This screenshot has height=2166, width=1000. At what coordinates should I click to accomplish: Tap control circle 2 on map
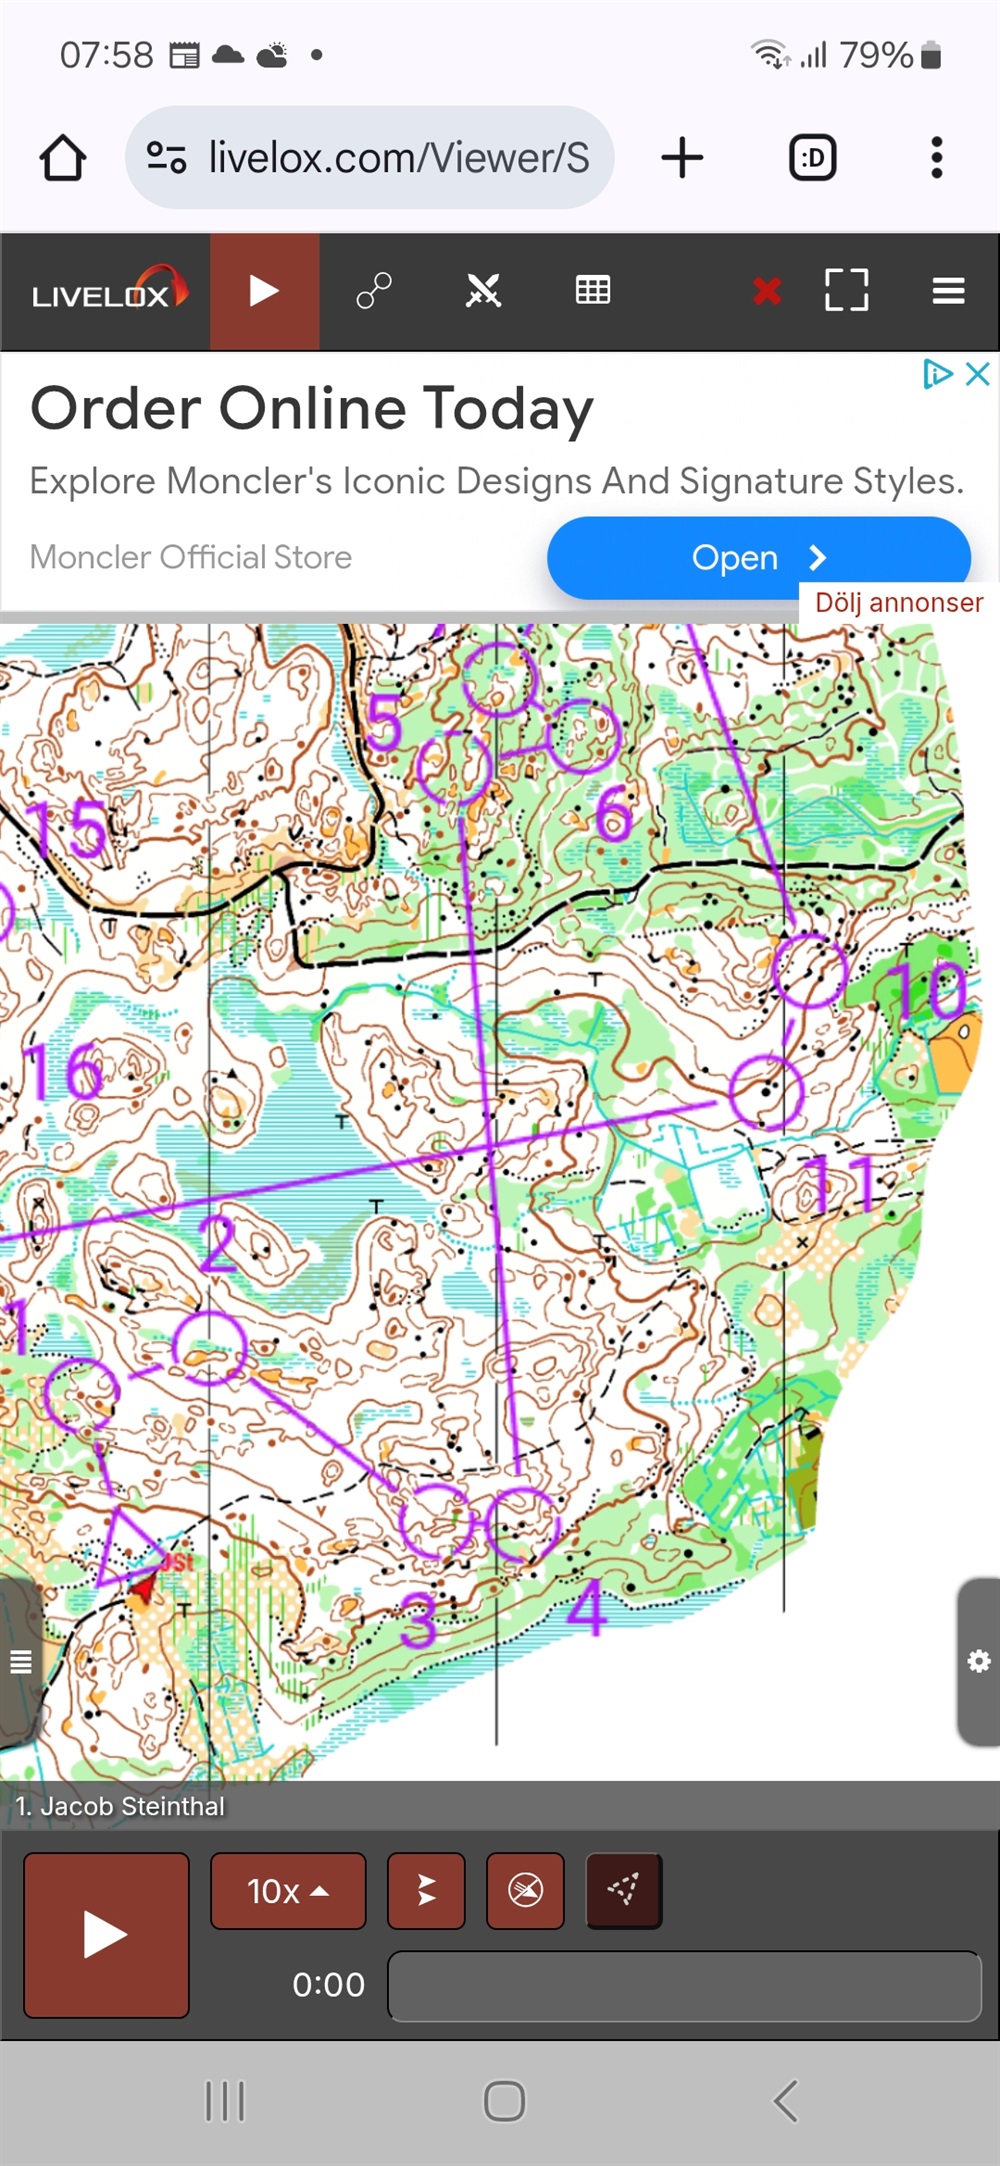[x=208, y=1348]
